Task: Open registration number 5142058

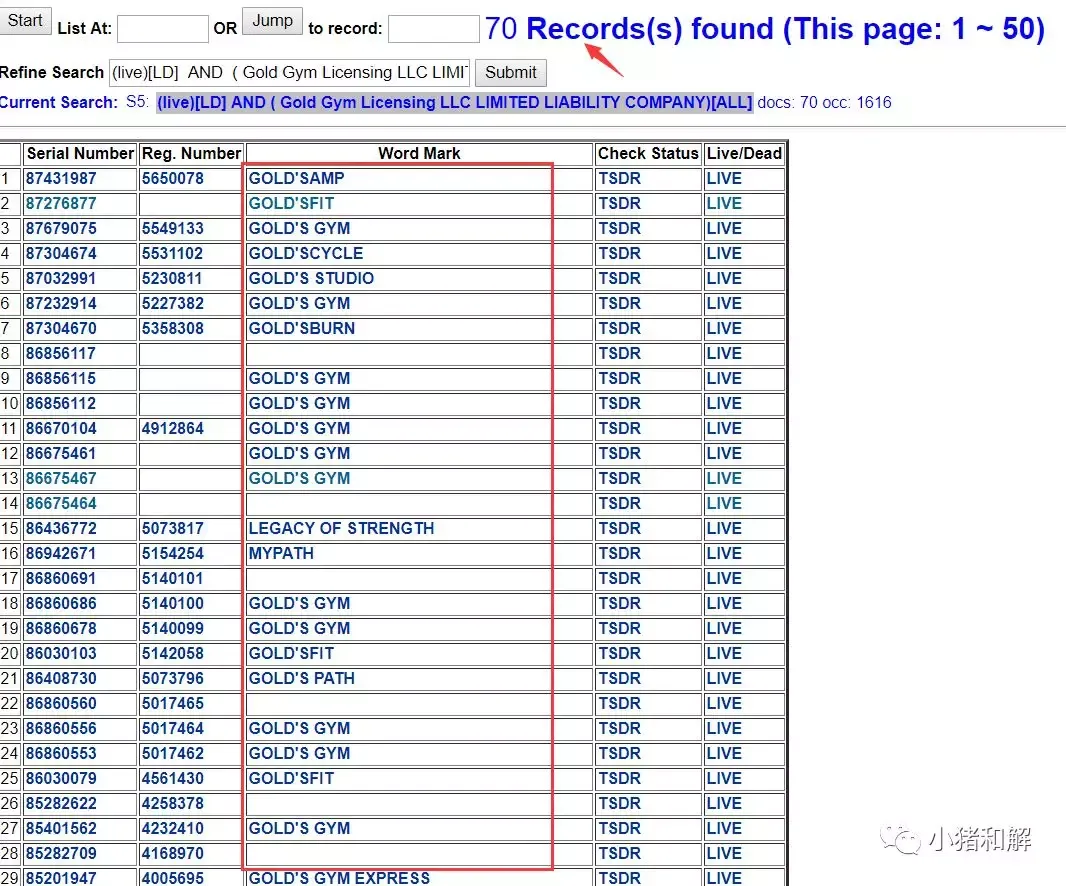Action: [173, 653]
